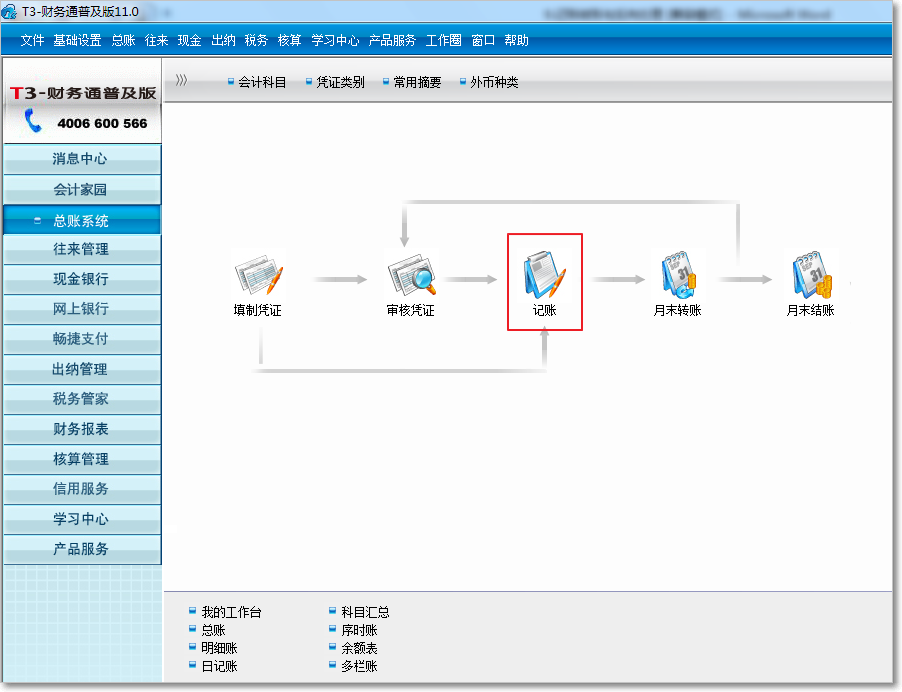
Task: Open the 文件 menu
Action: click(32, 41)
